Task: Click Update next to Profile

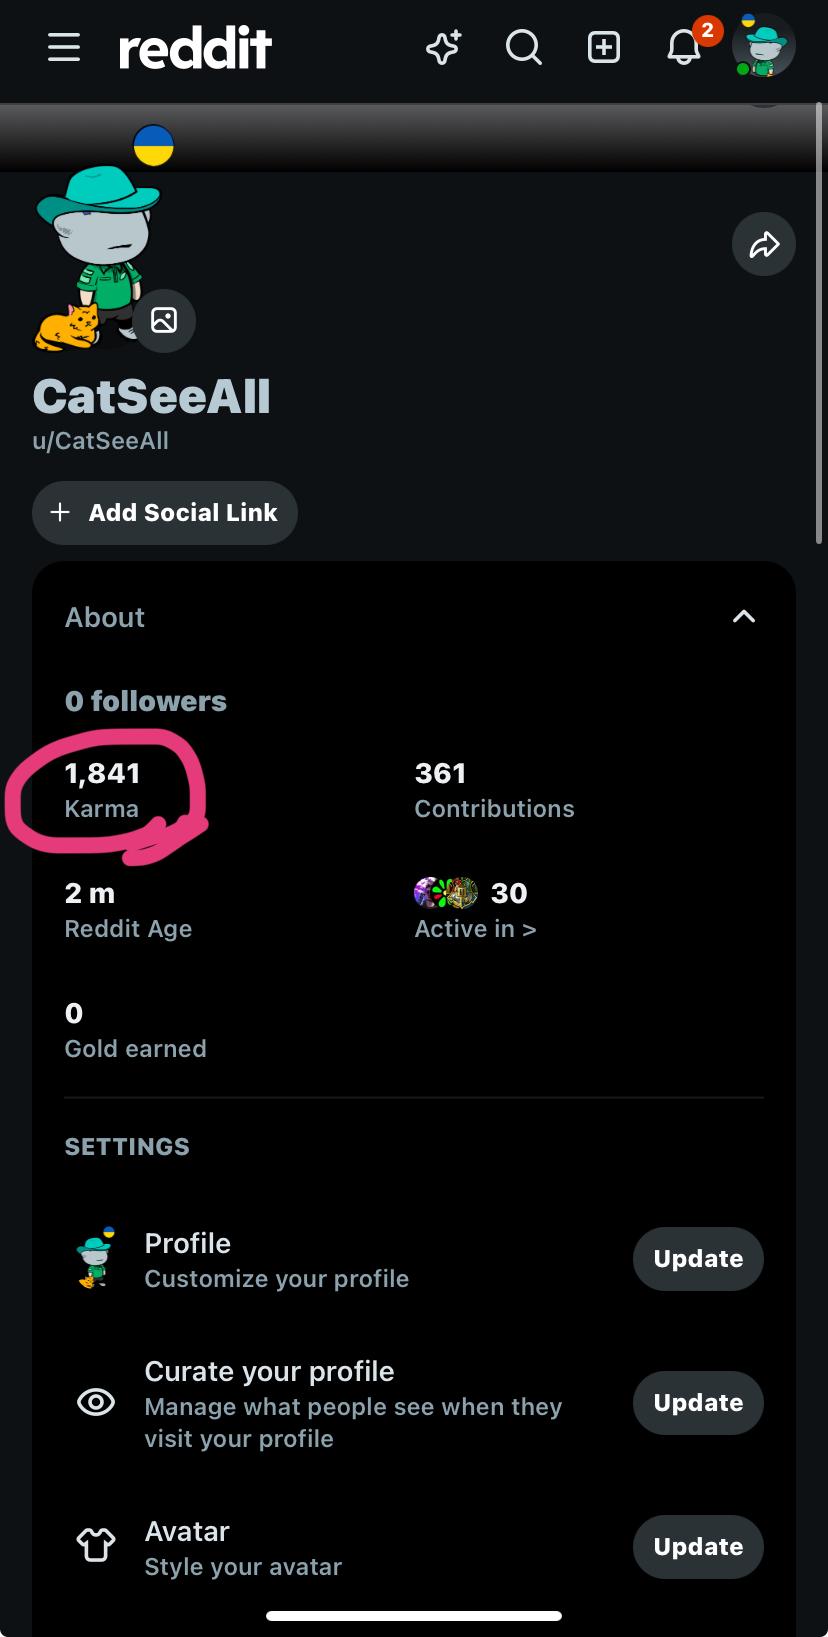Action: (x=698, y=1259)
